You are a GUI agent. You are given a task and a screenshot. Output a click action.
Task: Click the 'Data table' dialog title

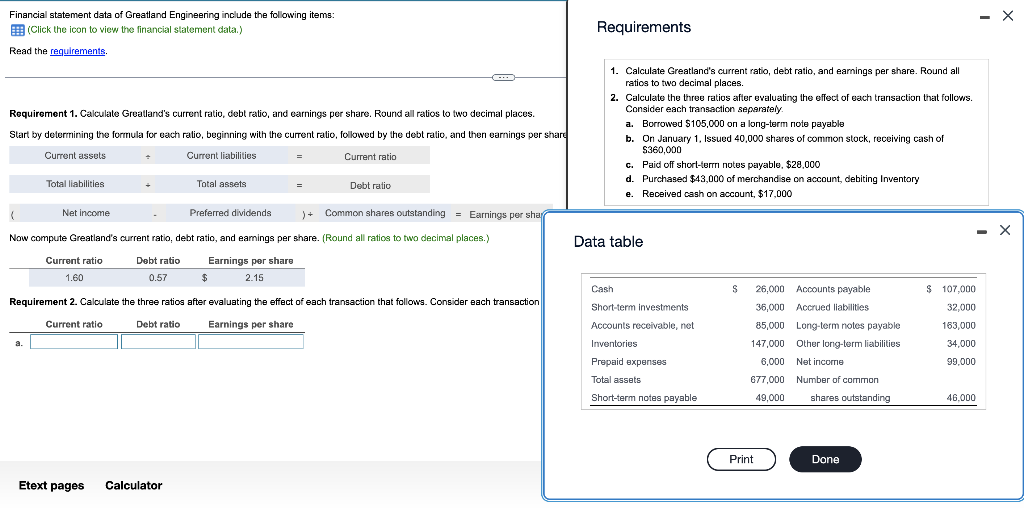[608, 242]
